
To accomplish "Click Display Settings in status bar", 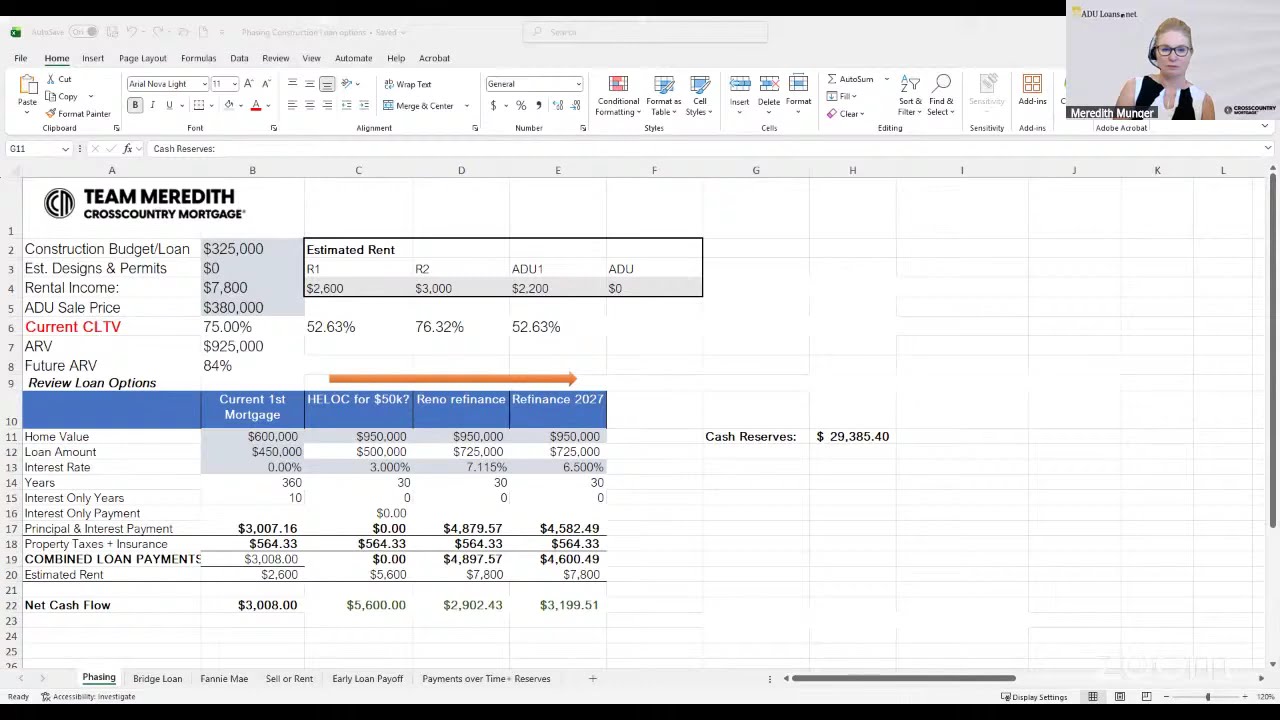I will [1034, 697].
